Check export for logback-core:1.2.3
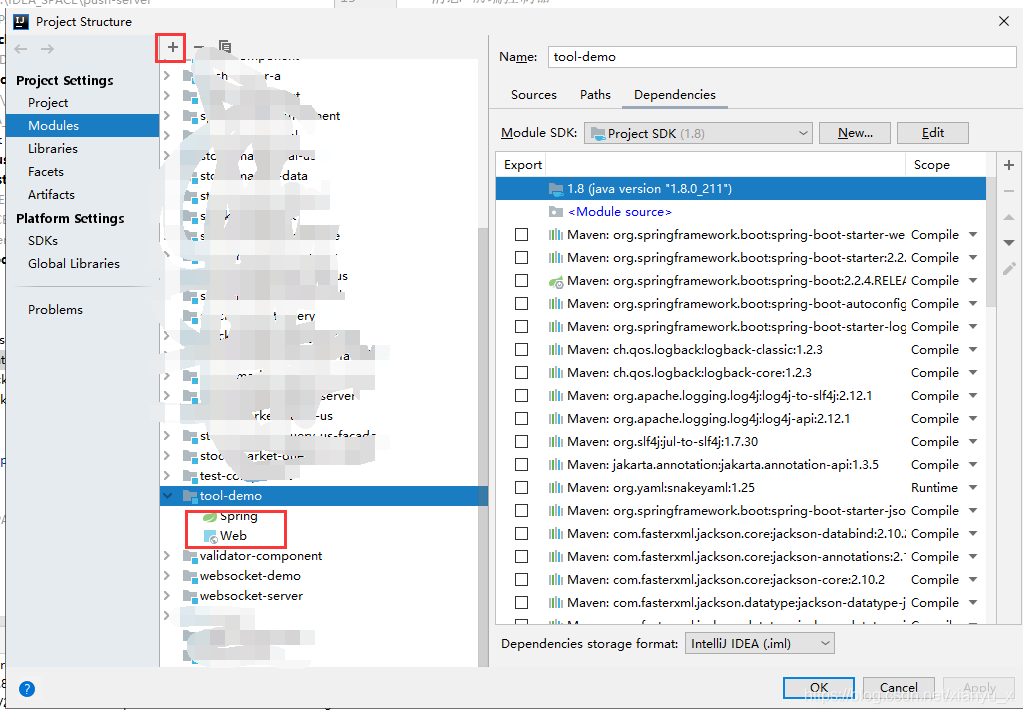Image resolution: width=1023 pixels, height=714 pixels. [521, 373]
